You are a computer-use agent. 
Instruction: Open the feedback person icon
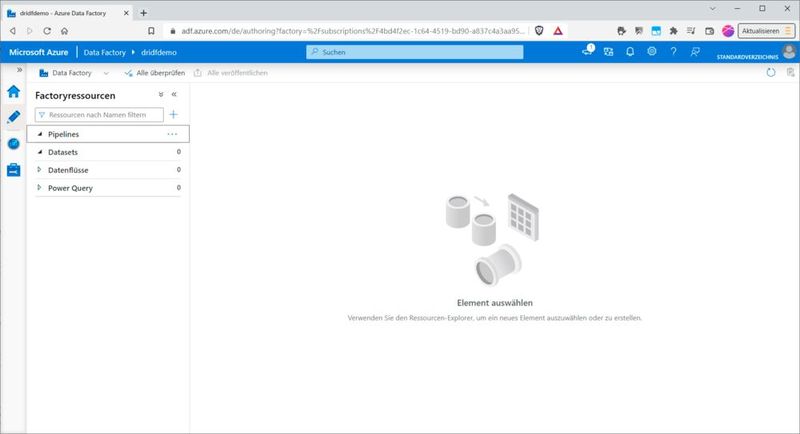695,52
